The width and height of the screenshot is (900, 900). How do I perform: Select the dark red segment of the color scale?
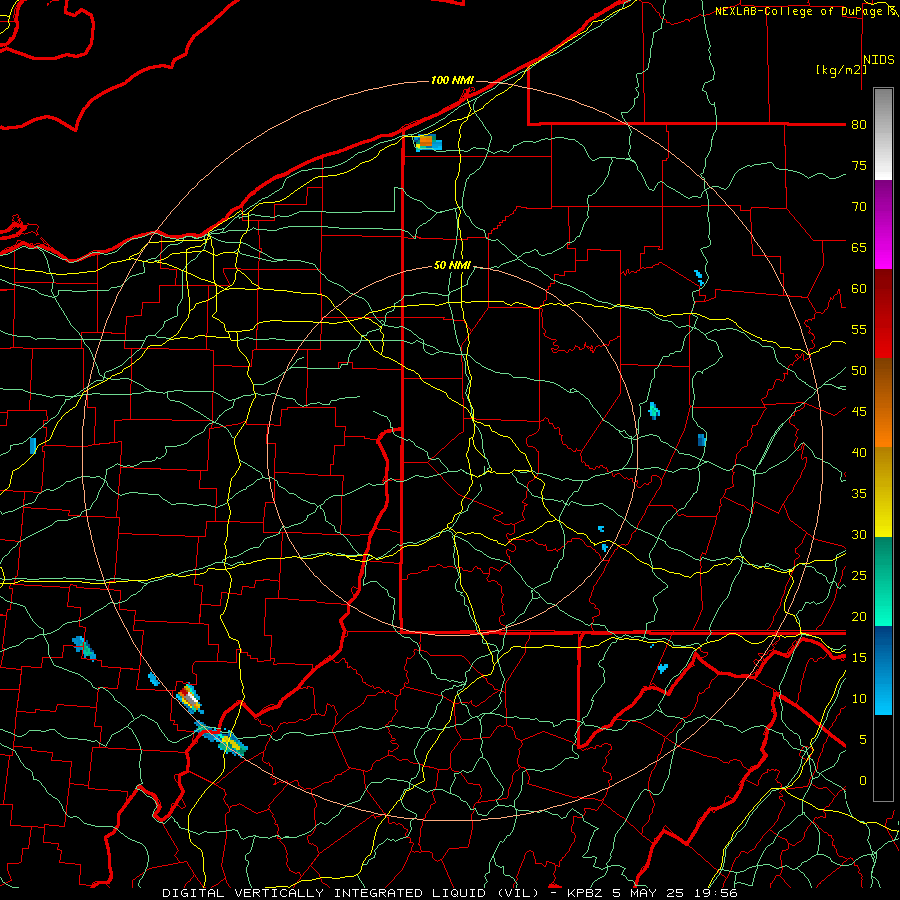pyautogui.click(x=883, y=314)
